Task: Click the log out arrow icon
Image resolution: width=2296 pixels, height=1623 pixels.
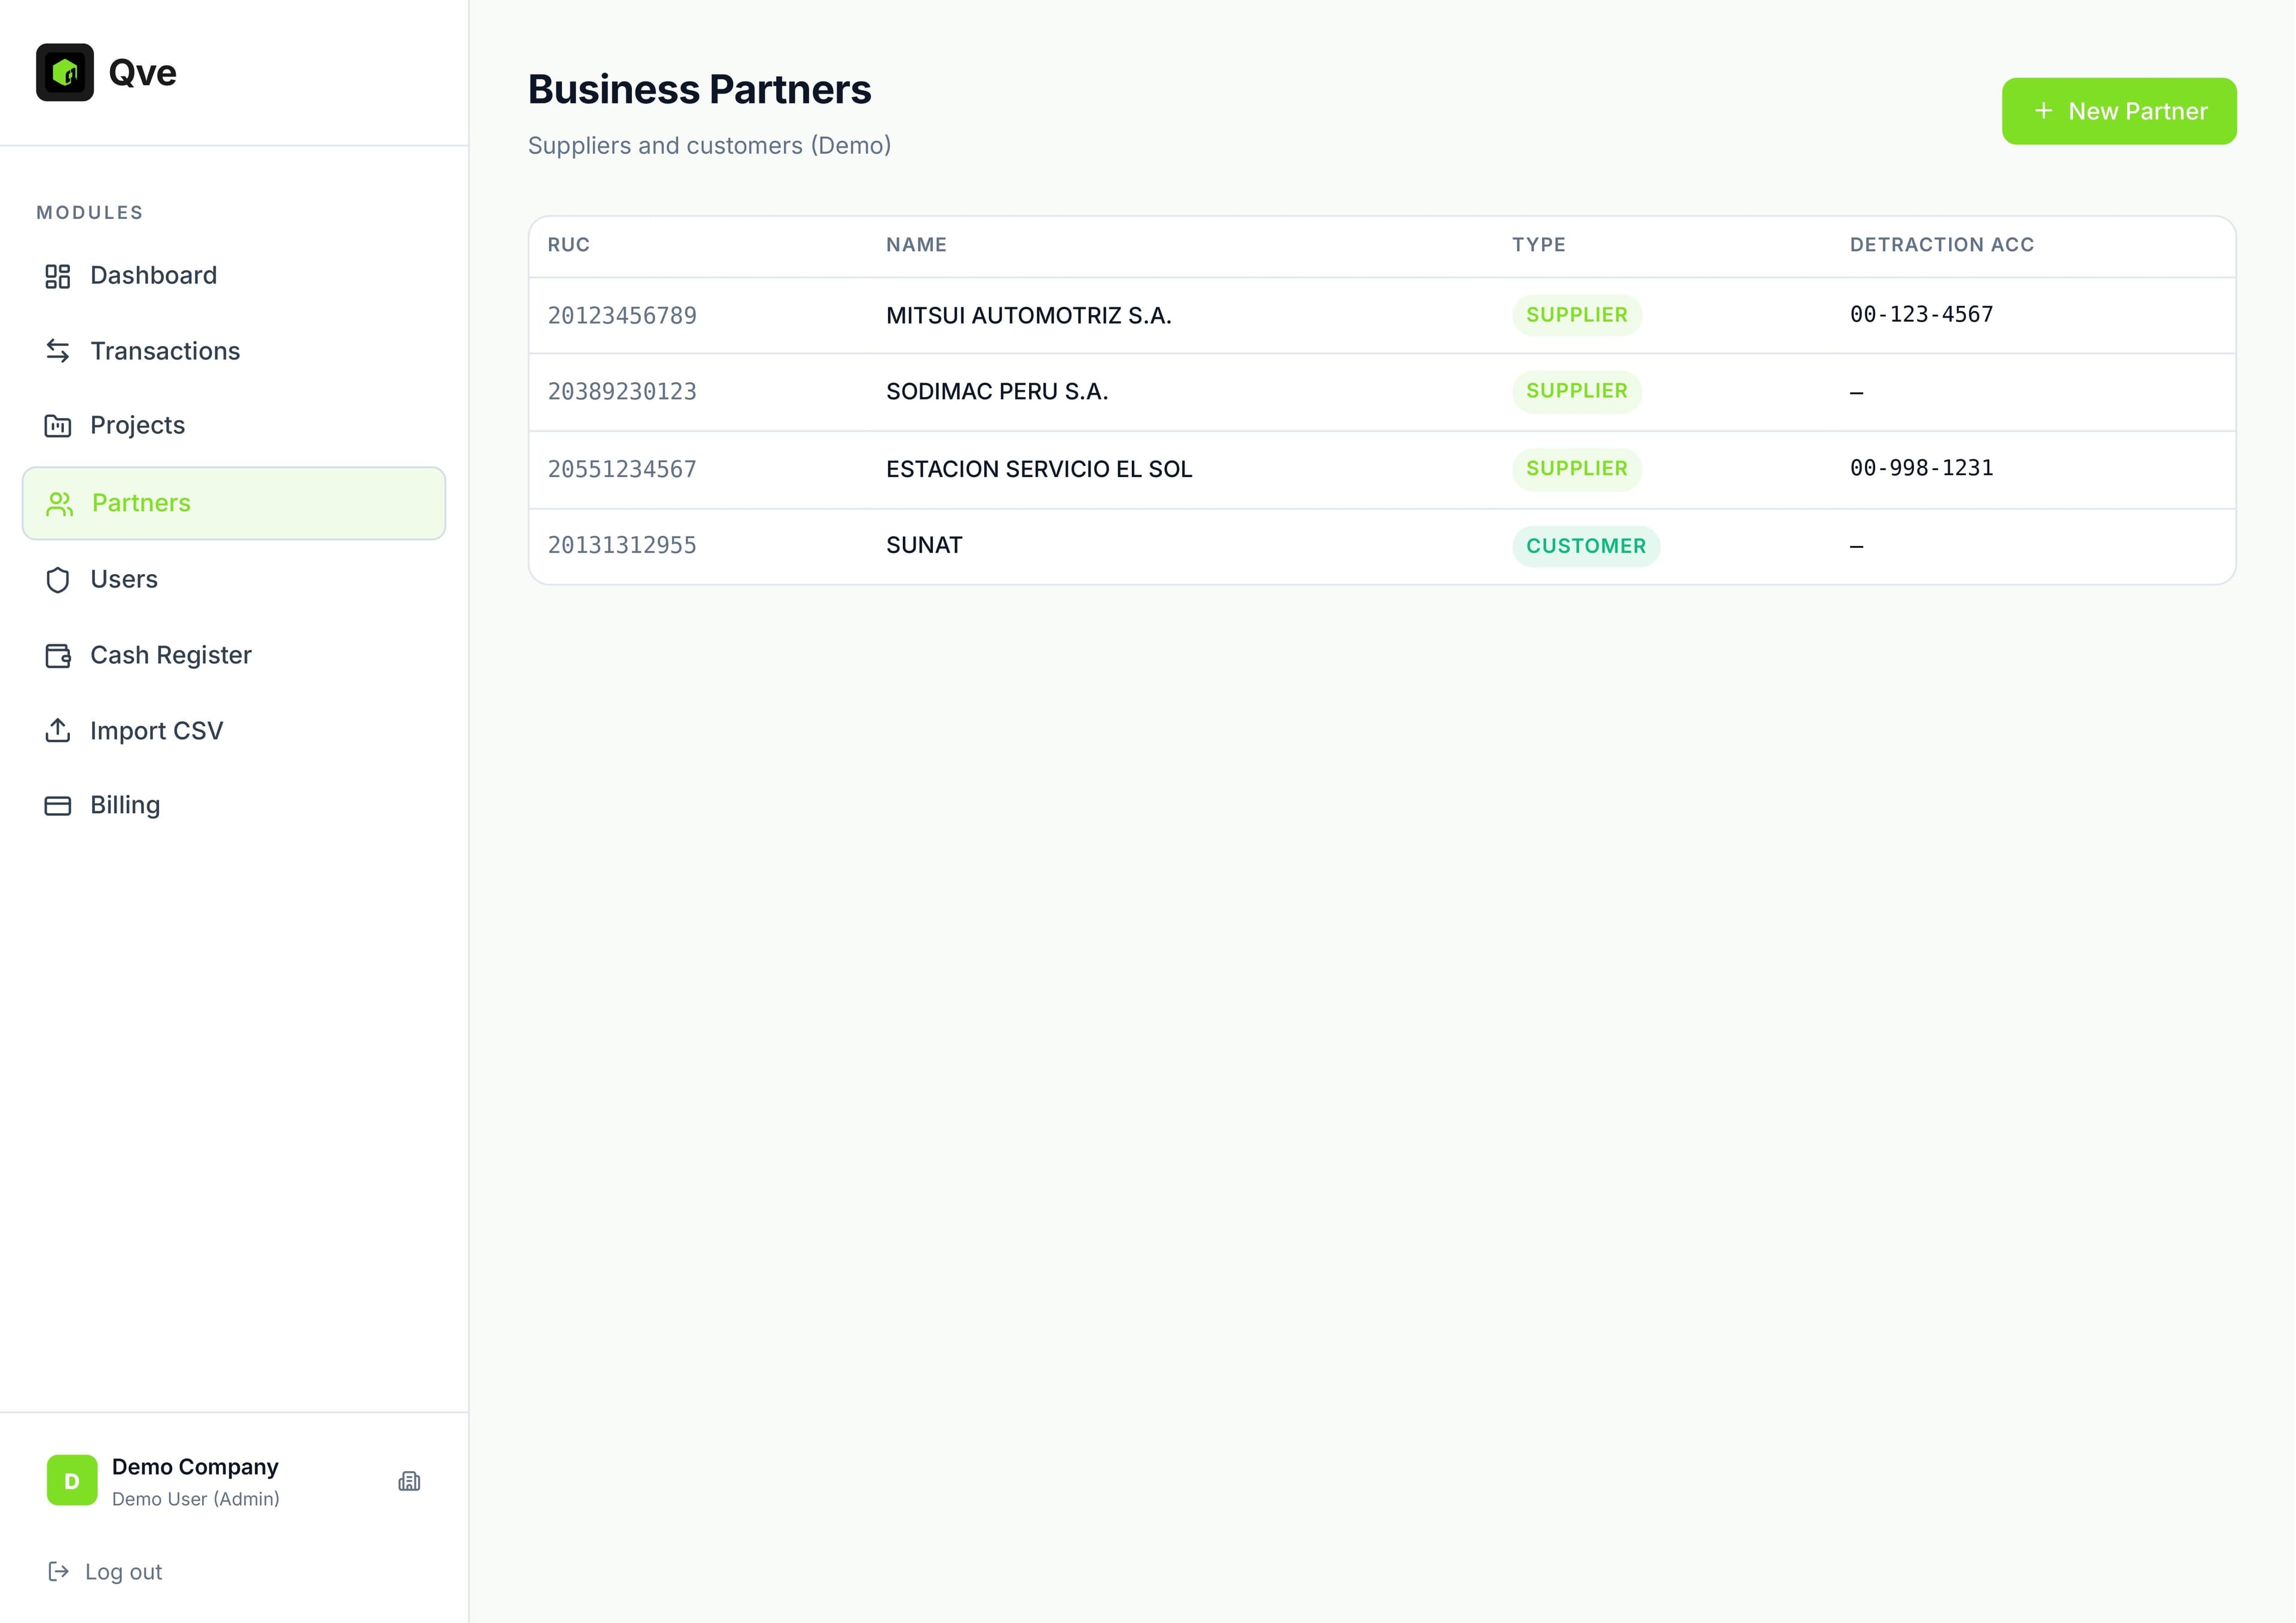Action: coord(58,1570)
